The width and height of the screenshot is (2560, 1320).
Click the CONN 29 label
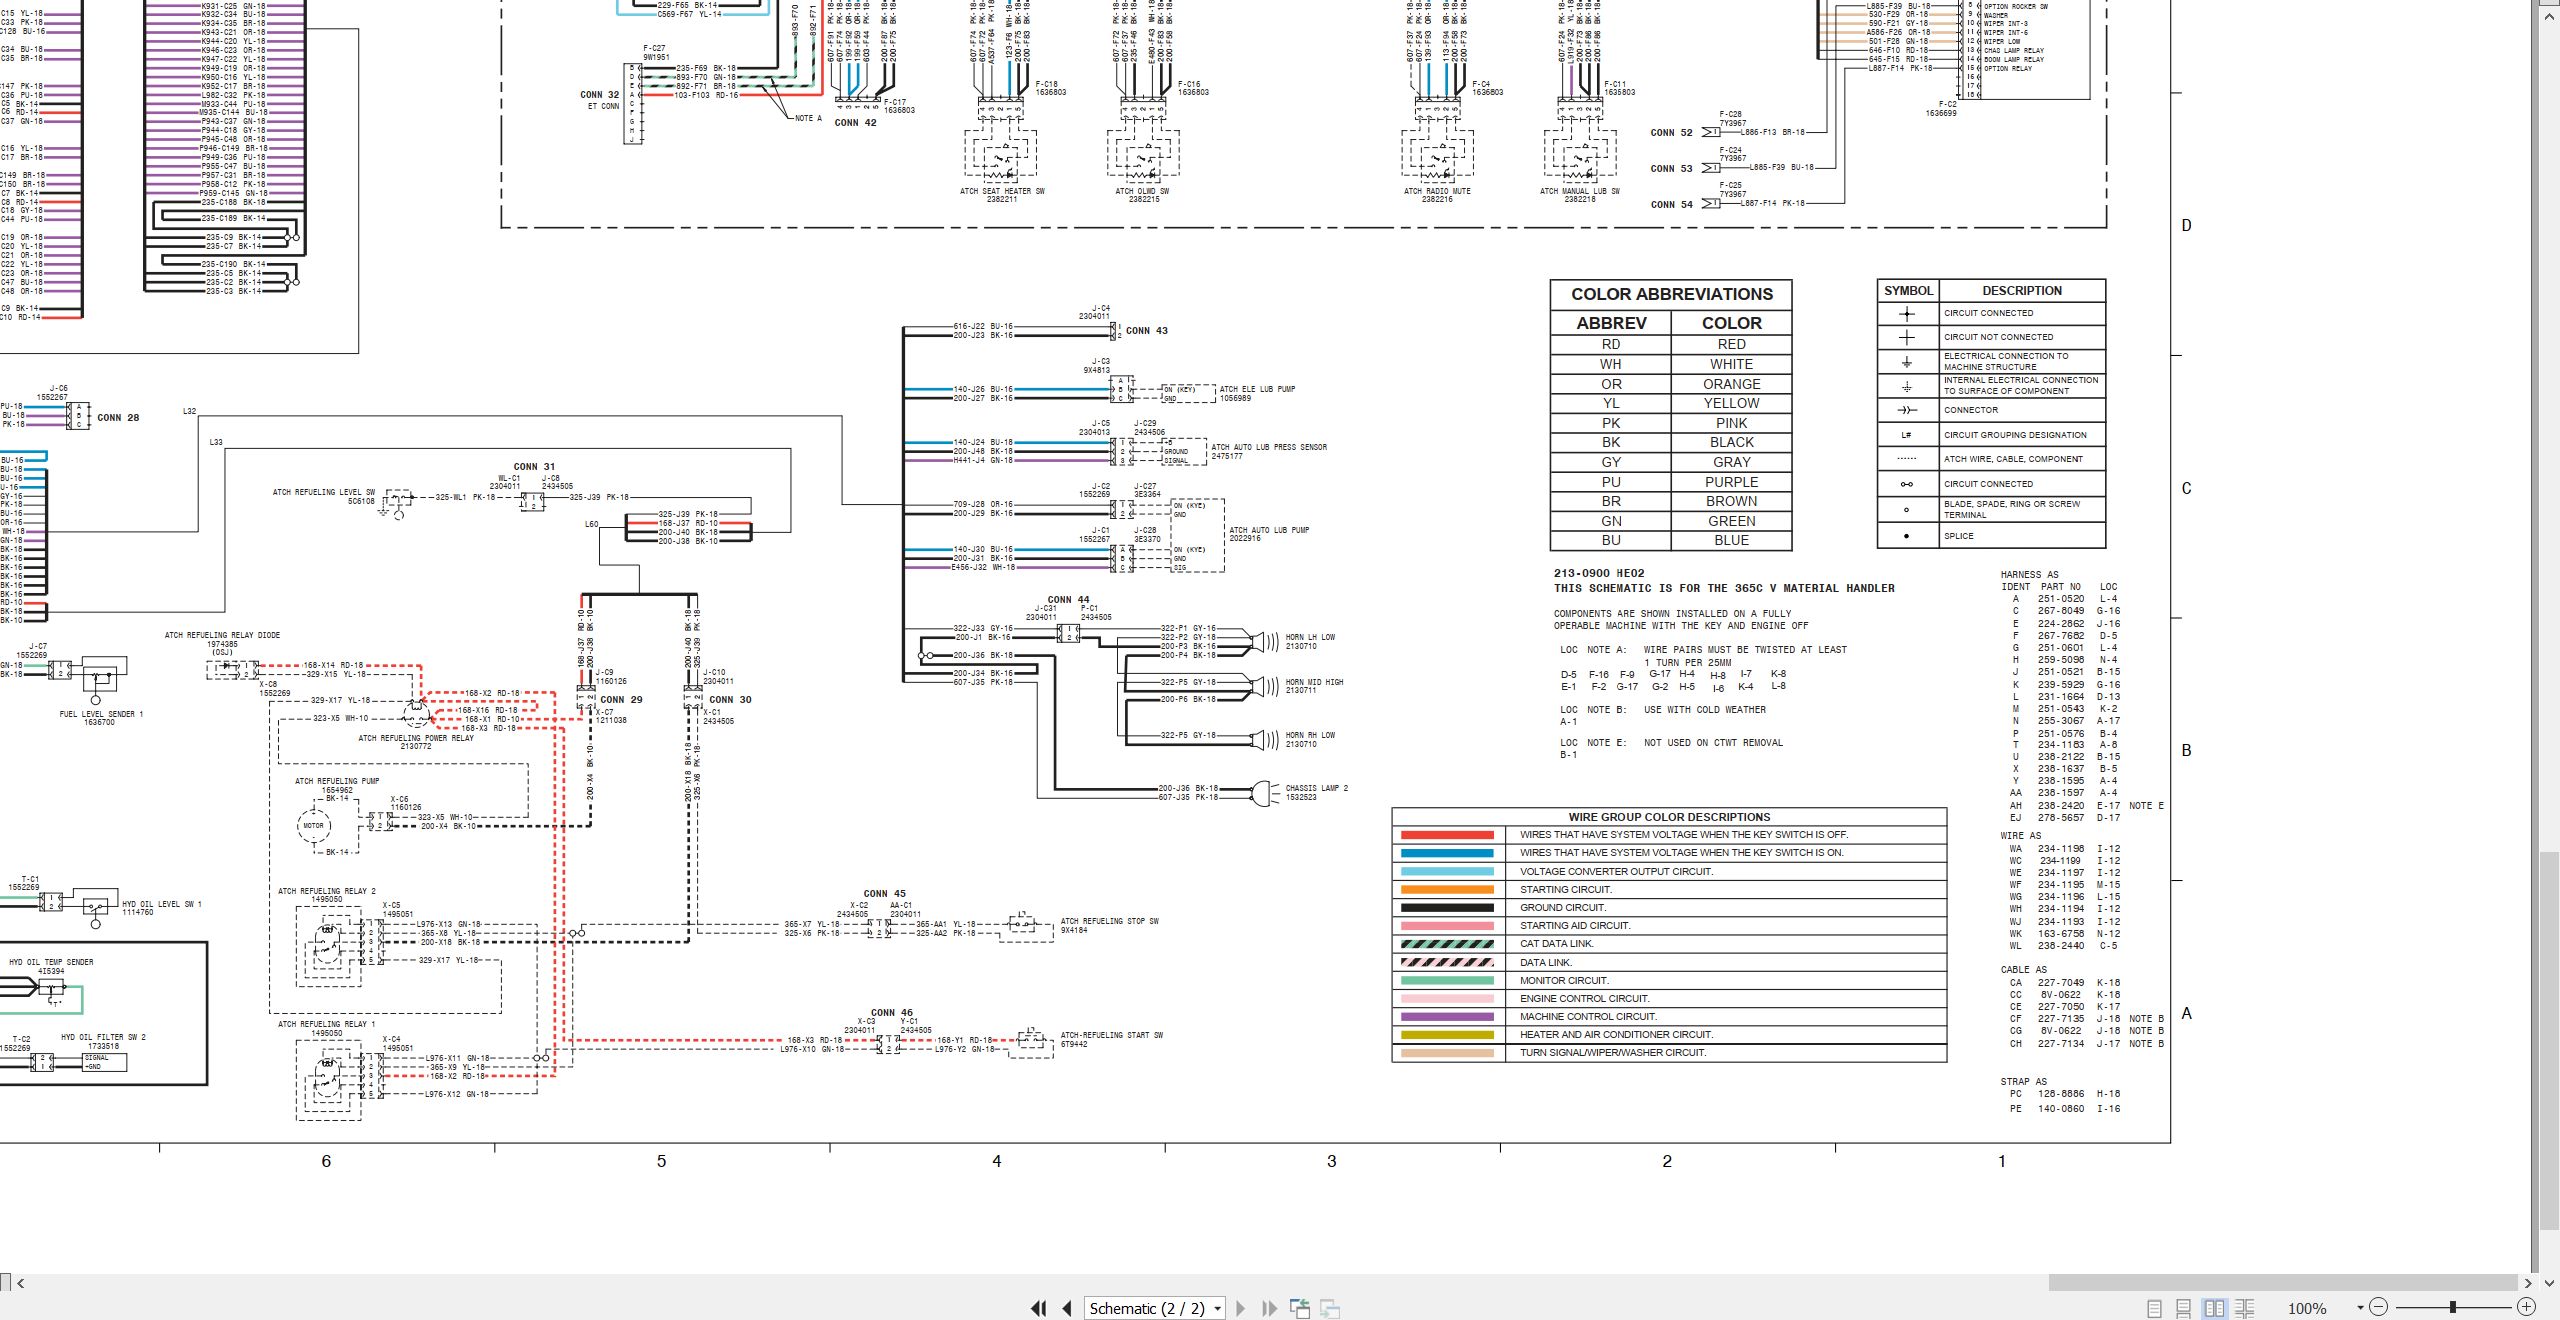pos(621,700)
